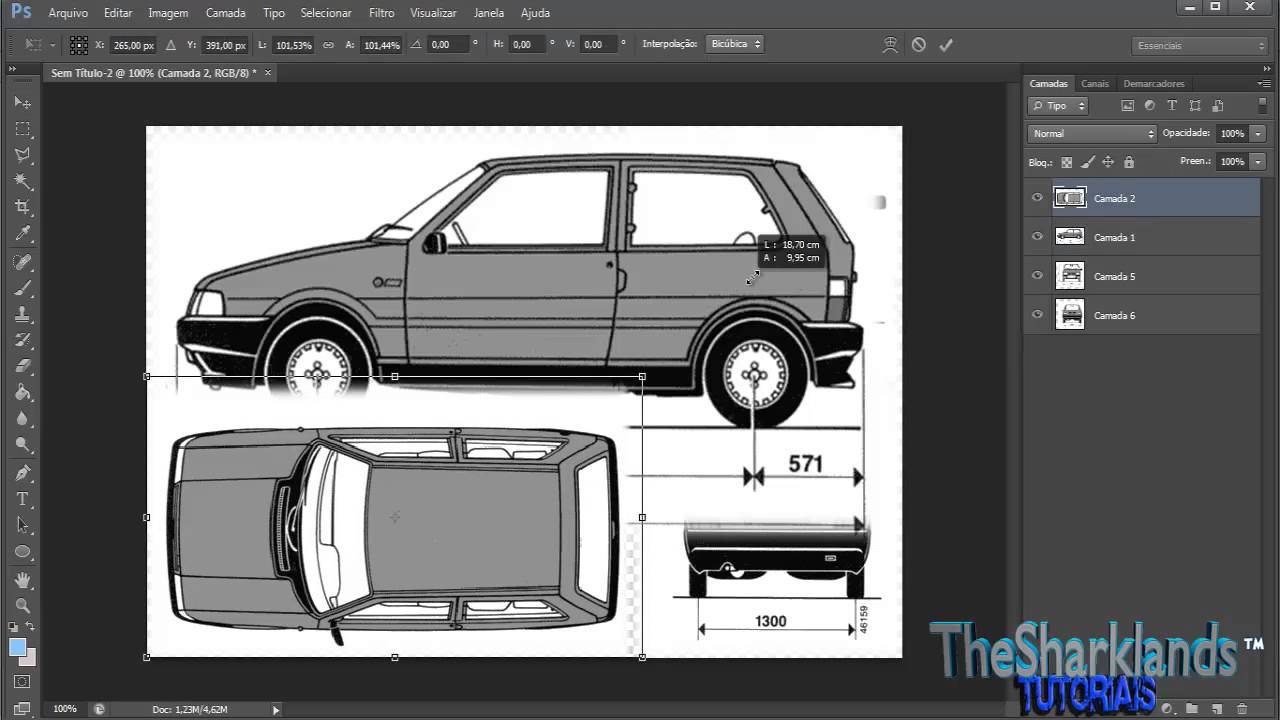Image resolution: width=1280 pixels, height=720 pixels.
Task: Filter layers by smart object icon
Action: pos(1217,105)
